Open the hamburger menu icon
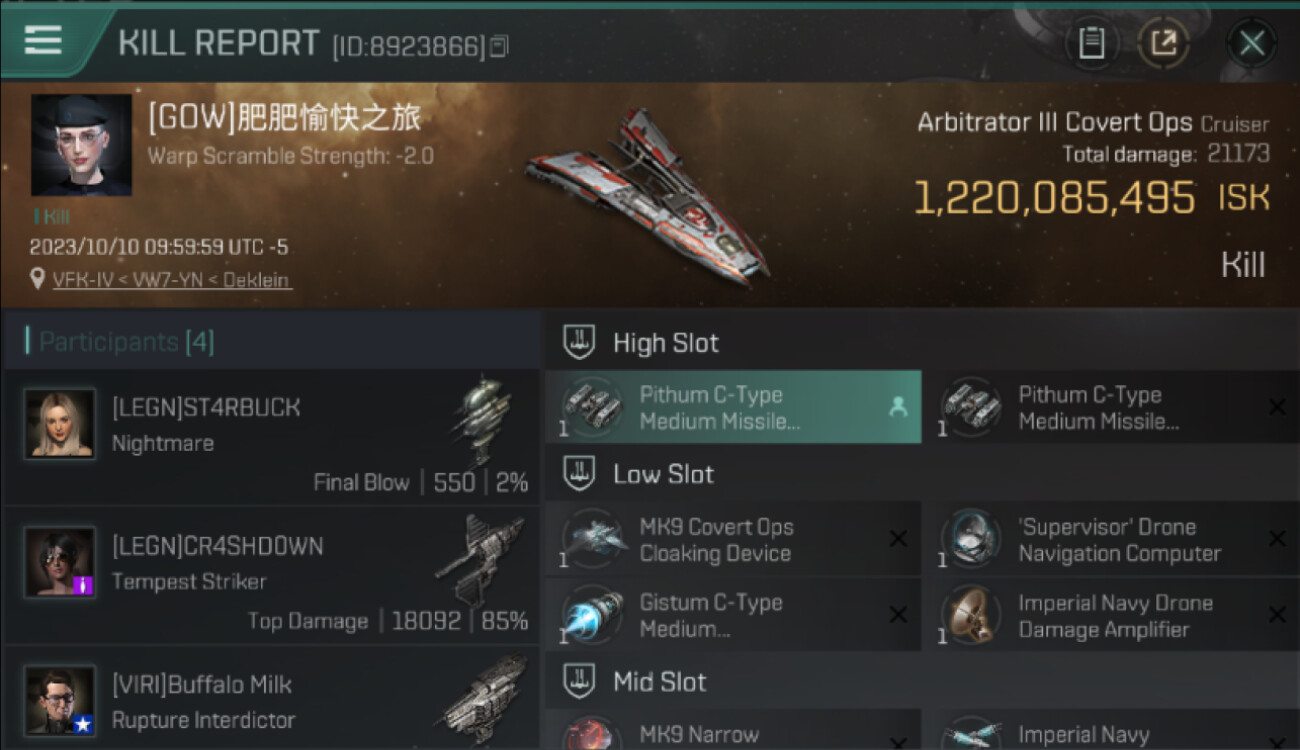1300x750 pixels. 43,41
